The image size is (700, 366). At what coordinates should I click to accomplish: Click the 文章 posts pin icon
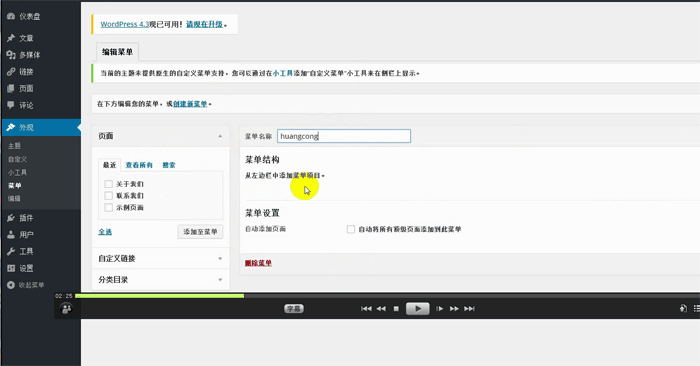click(11, 38)
